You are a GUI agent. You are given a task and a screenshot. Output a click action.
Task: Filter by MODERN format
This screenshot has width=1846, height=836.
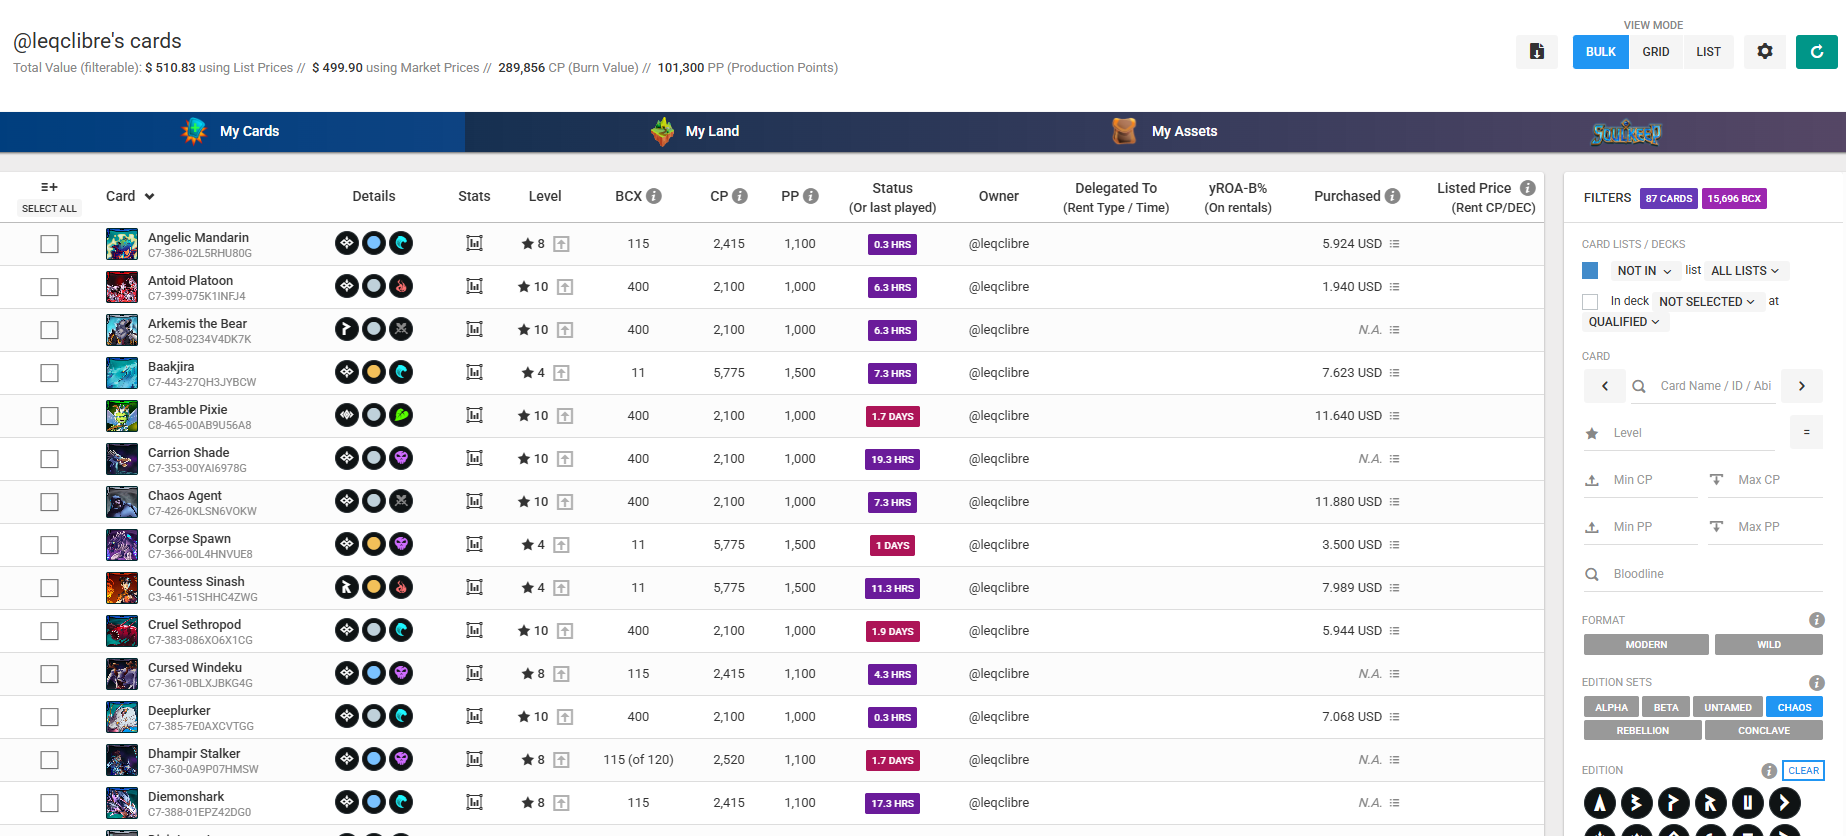point(1646,644)
